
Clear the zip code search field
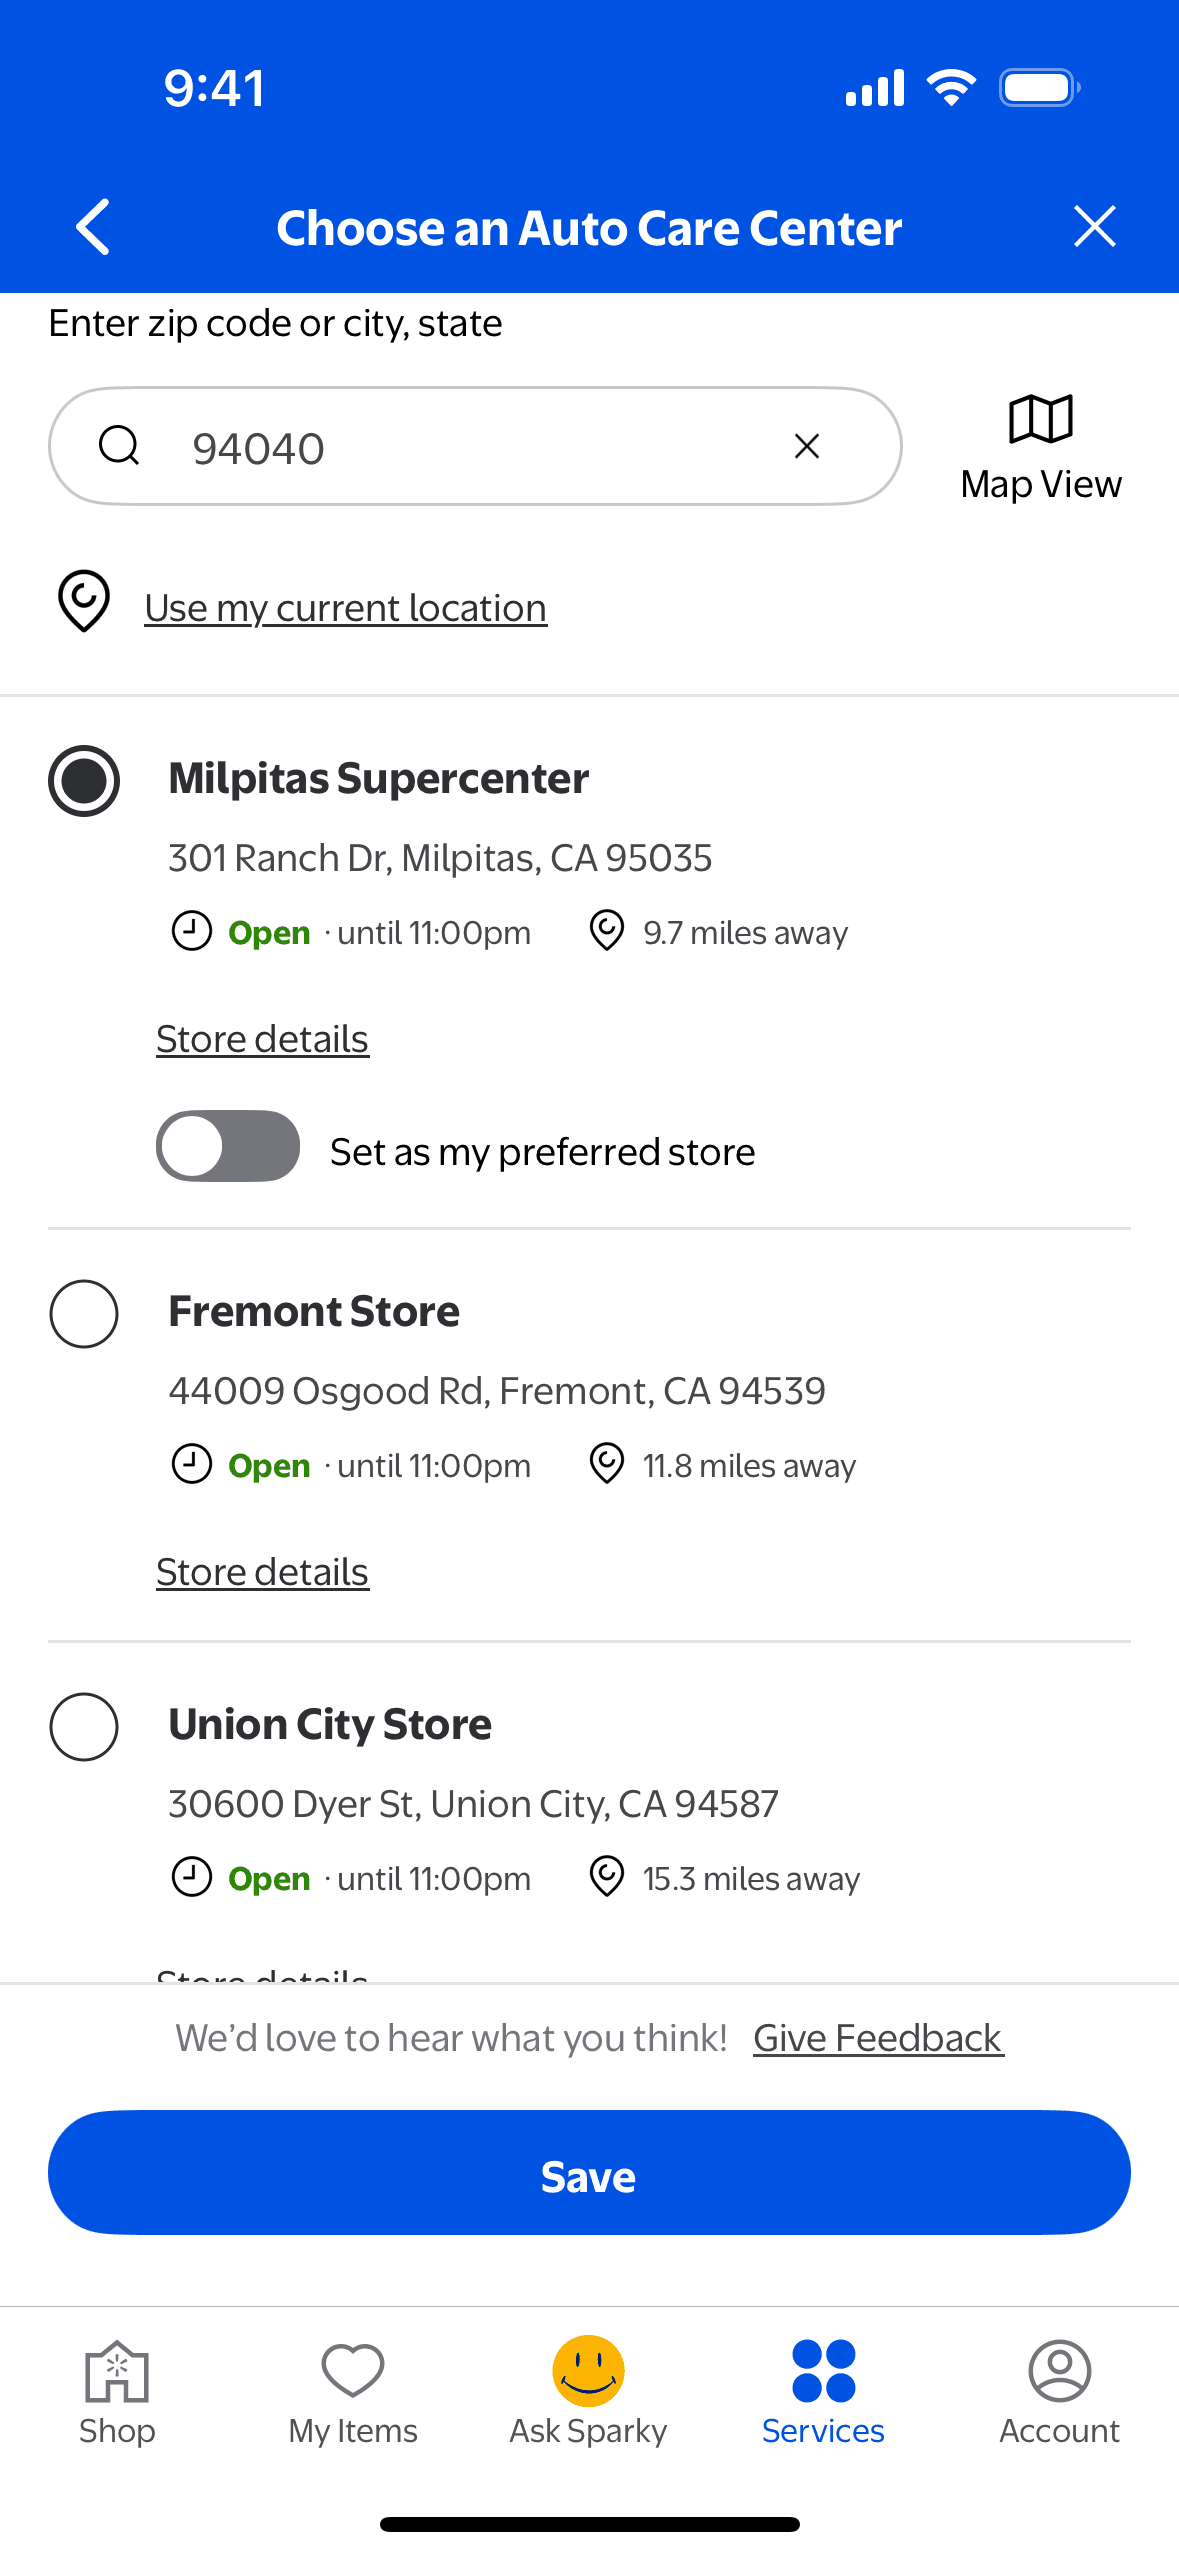tap(806, 446)
